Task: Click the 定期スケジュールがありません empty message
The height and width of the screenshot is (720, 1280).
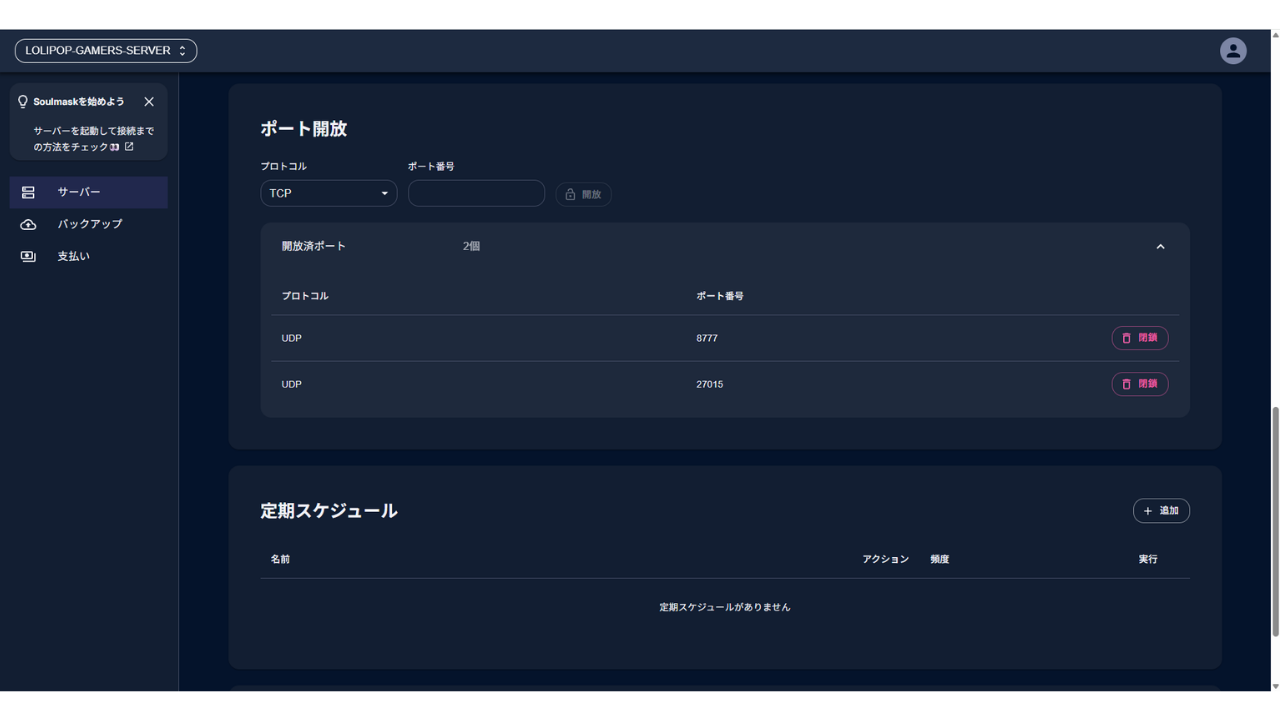Action: [x=725, y=607]
